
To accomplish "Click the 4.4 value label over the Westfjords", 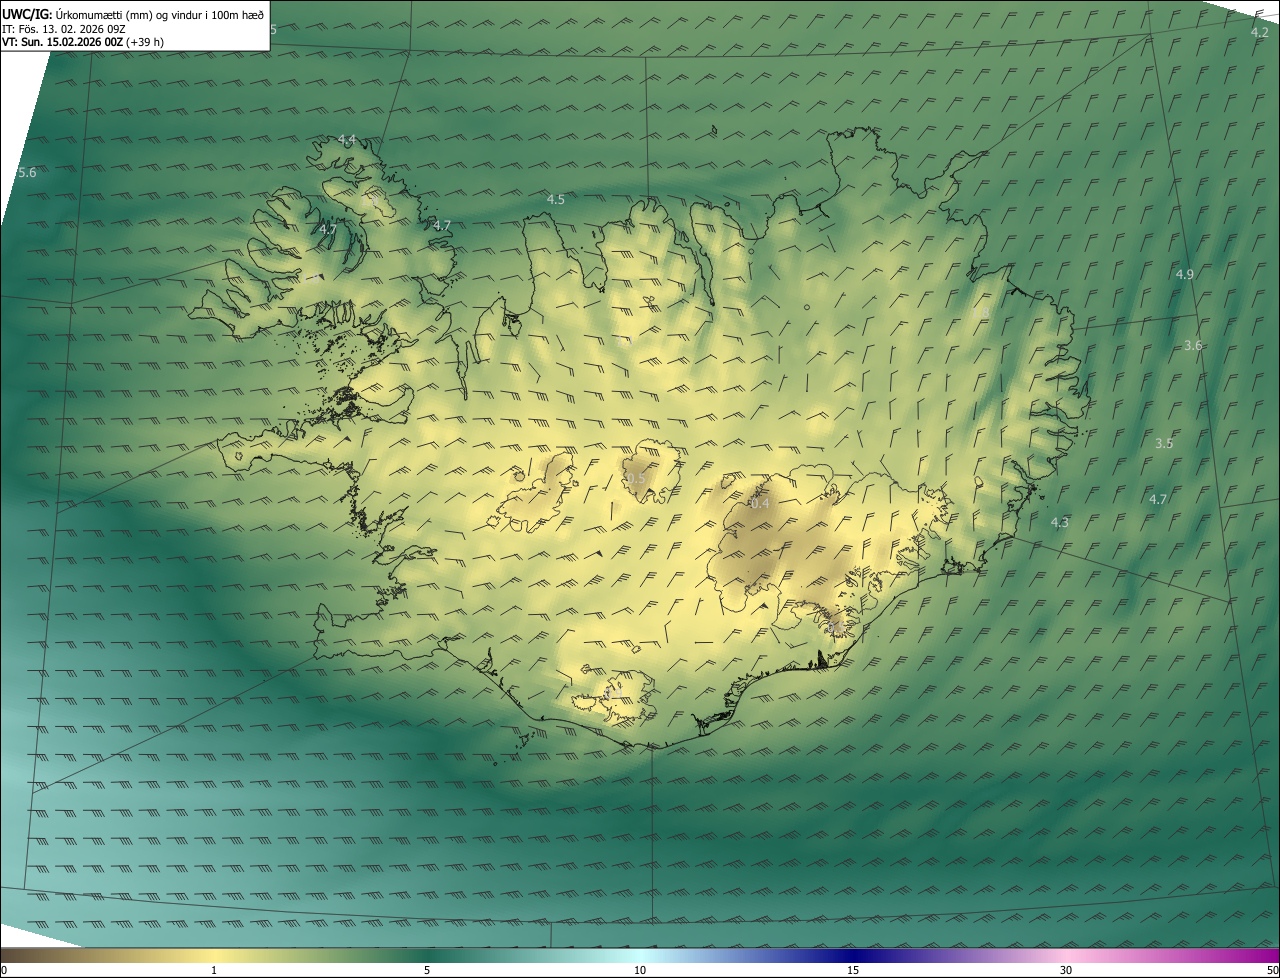I will [x=346, y=140].
